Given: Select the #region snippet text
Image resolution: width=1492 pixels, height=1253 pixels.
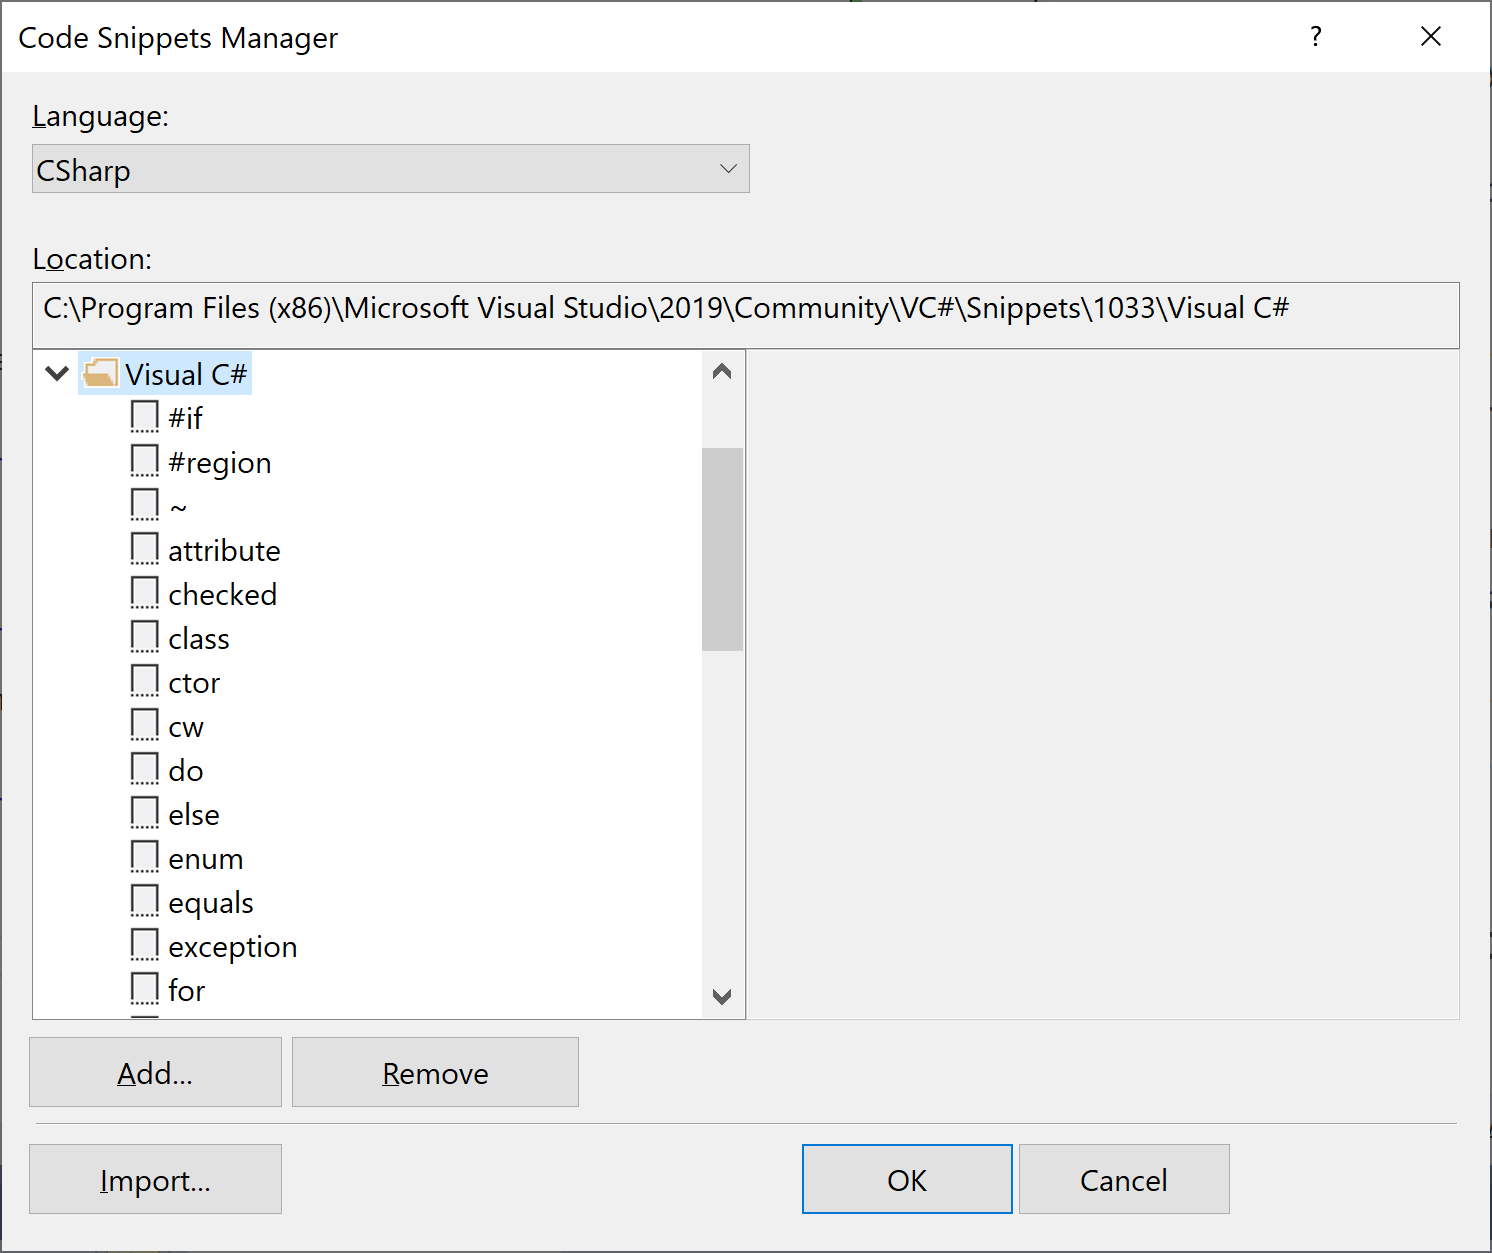Looking at the screenshot, I should 220,462.
